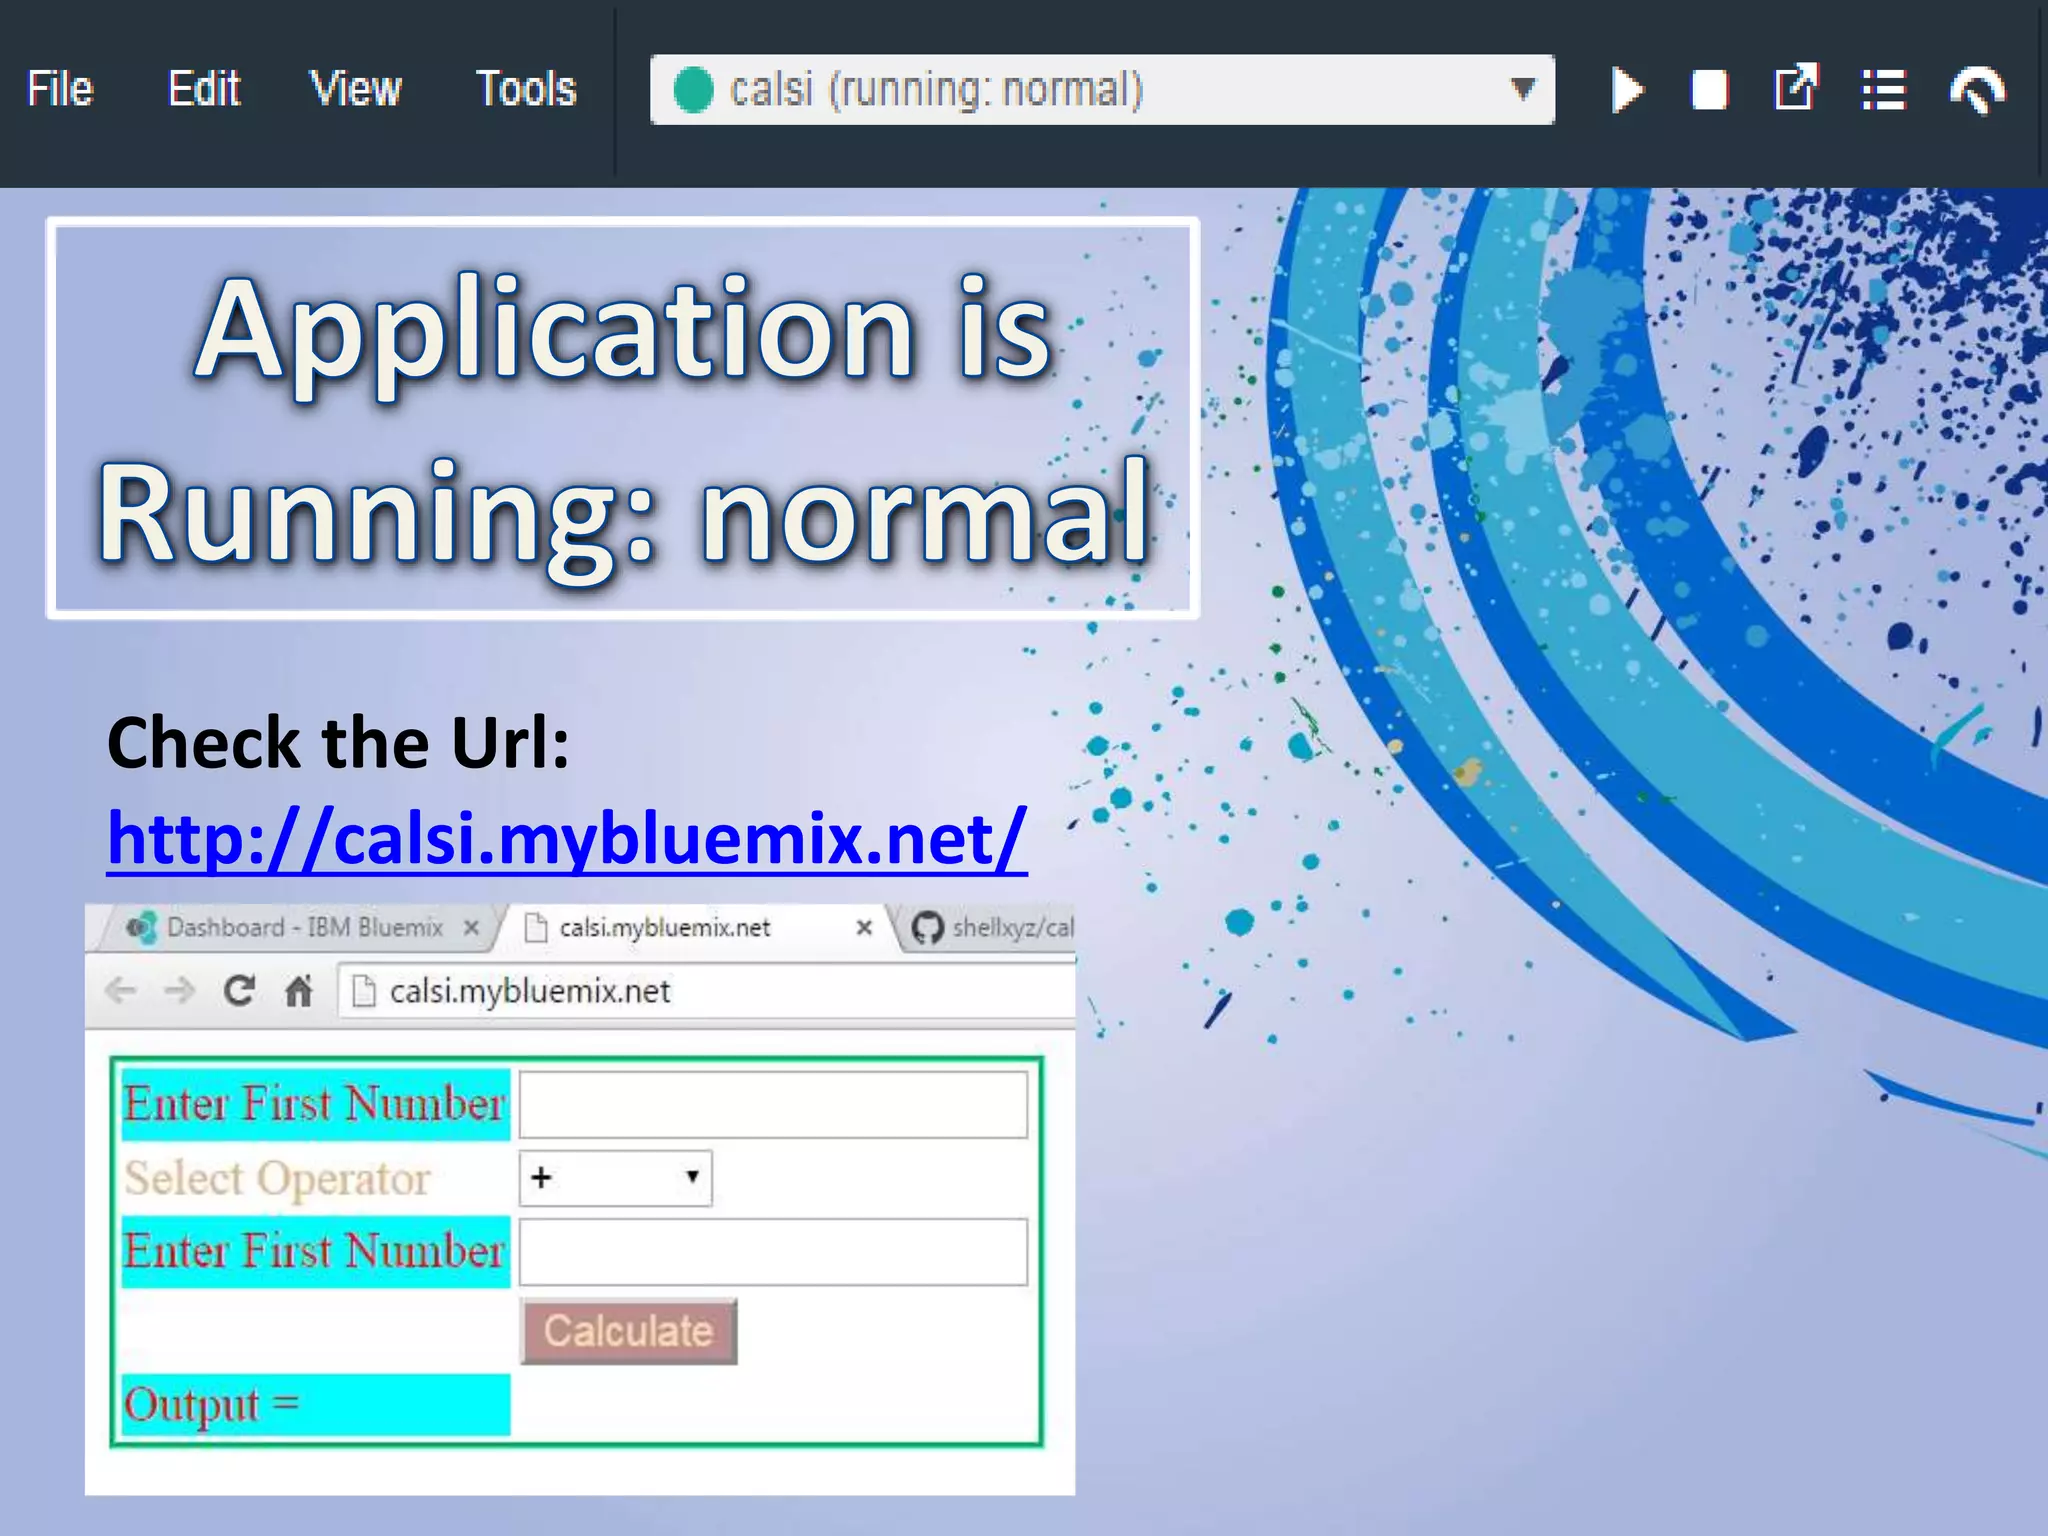Close the calsi.mybluemix.net tab
Image resolution: width=2048 pixels, height=1536 pixels.
[x=864, y=928]
